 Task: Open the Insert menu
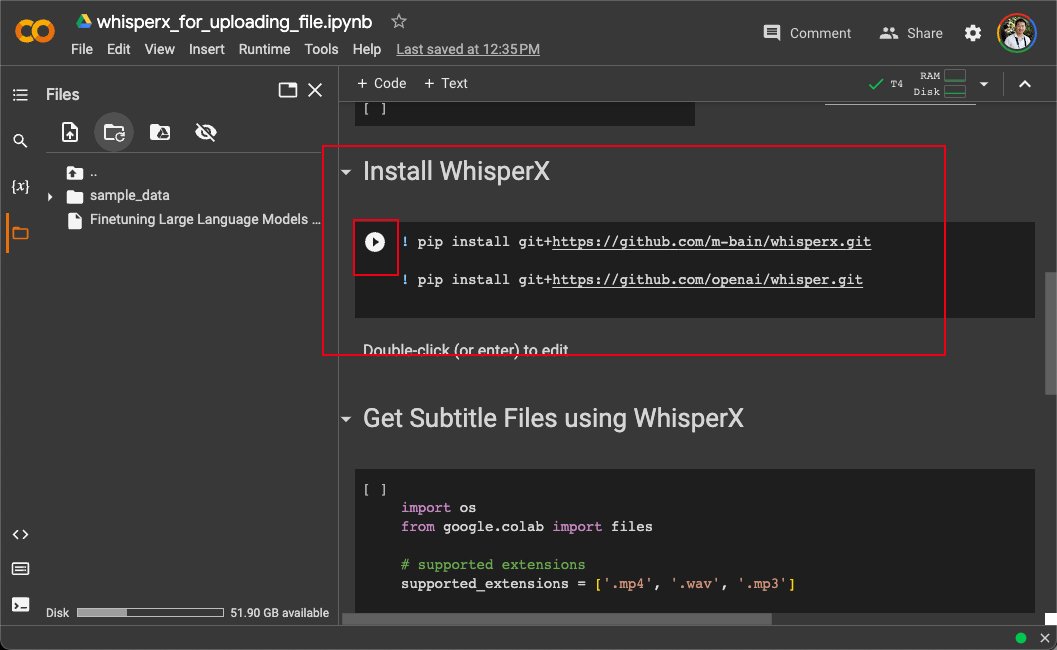pyautogui.click(x=206, y=49)
